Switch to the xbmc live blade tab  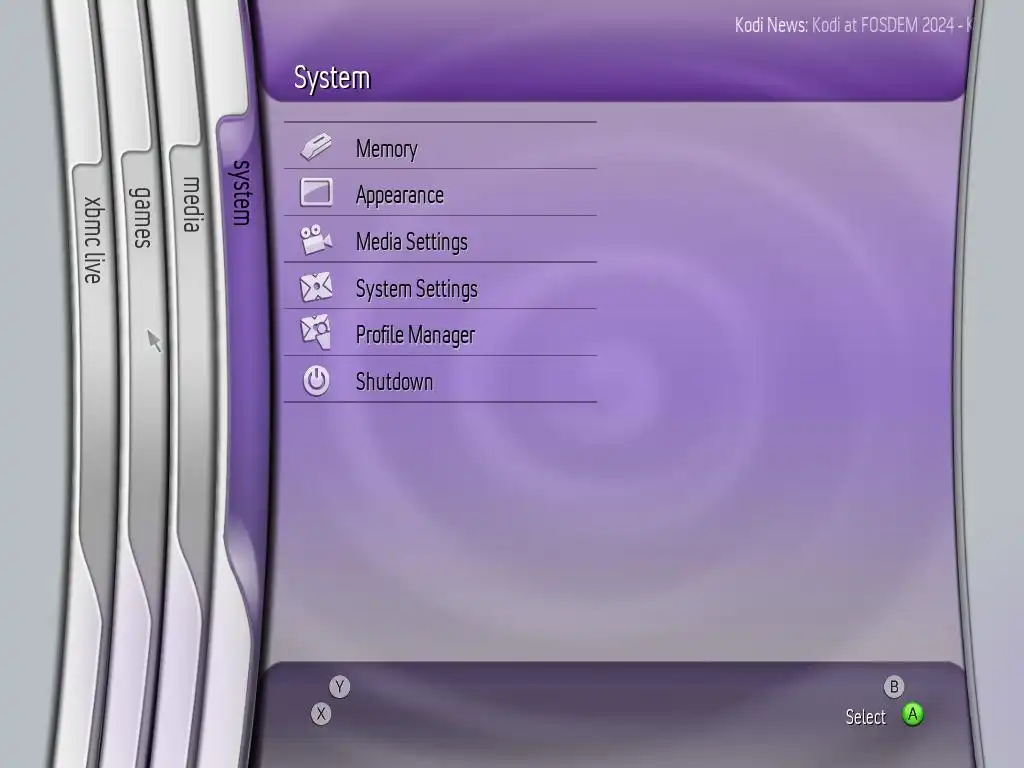(93, 240)
